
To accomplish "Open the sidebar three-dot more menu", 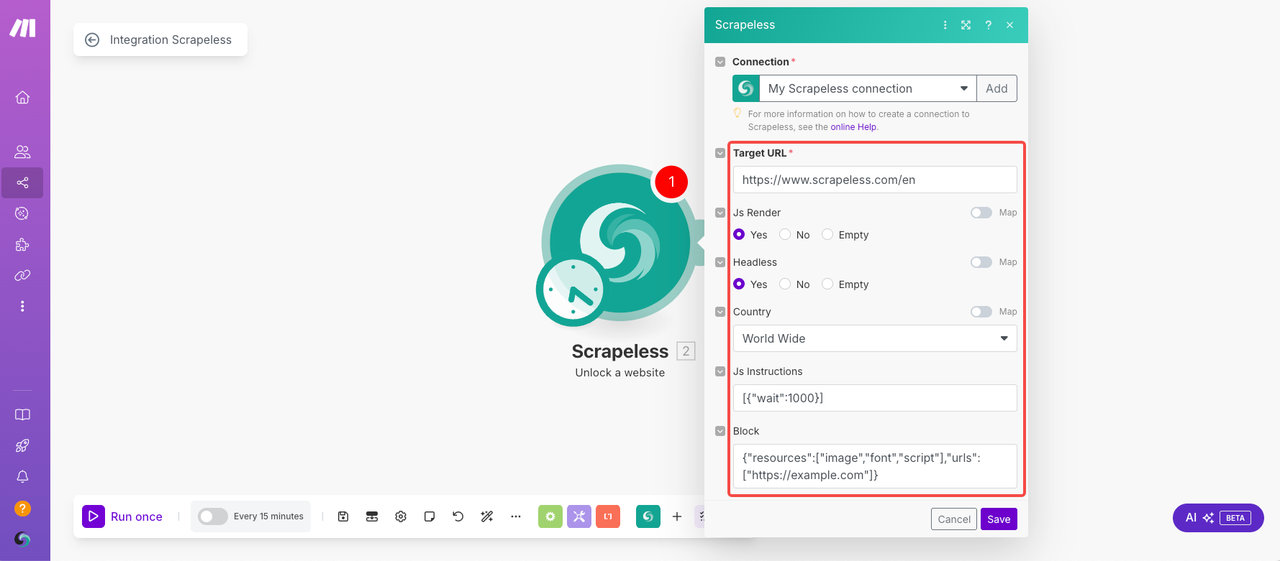I will click(x=22, y=306).
